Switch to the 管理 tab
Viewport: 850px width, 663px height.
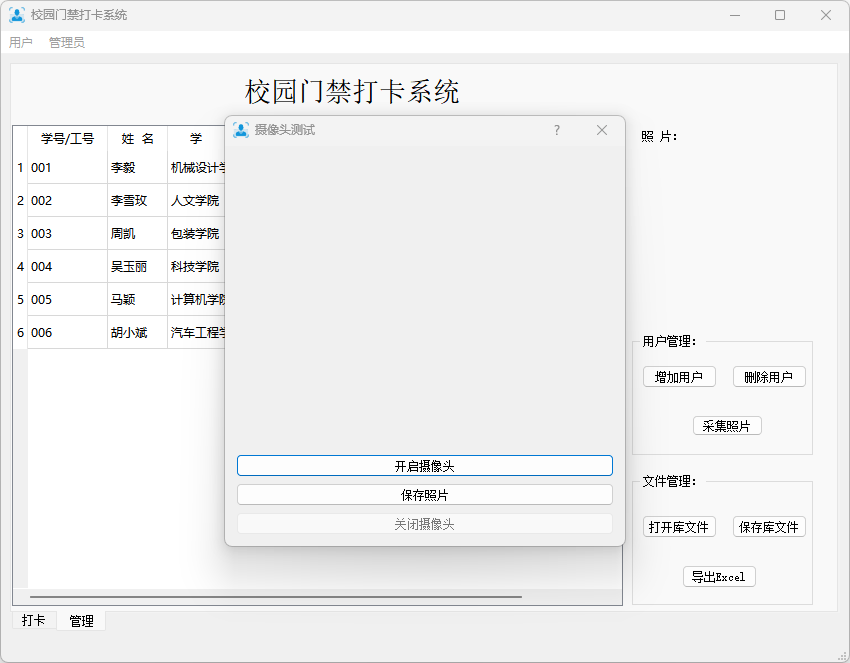point(81,621)
